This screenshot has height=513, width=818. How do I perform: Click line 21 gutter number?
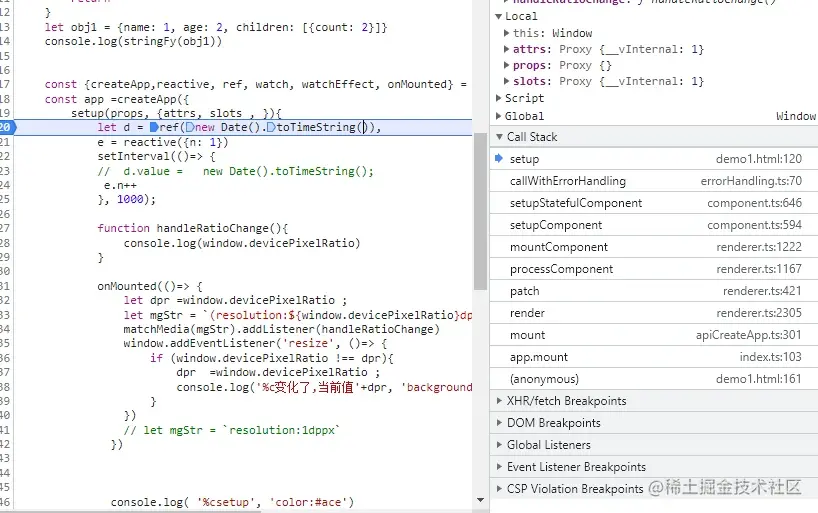point(5,142)
